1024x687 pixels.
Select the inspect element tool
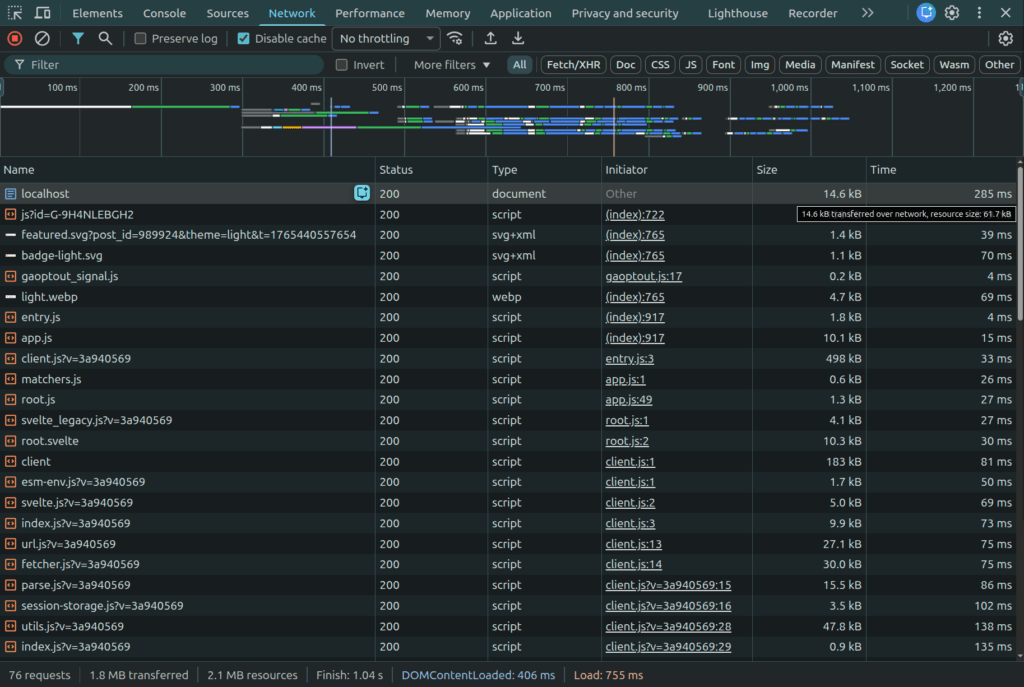click(15, 13)
